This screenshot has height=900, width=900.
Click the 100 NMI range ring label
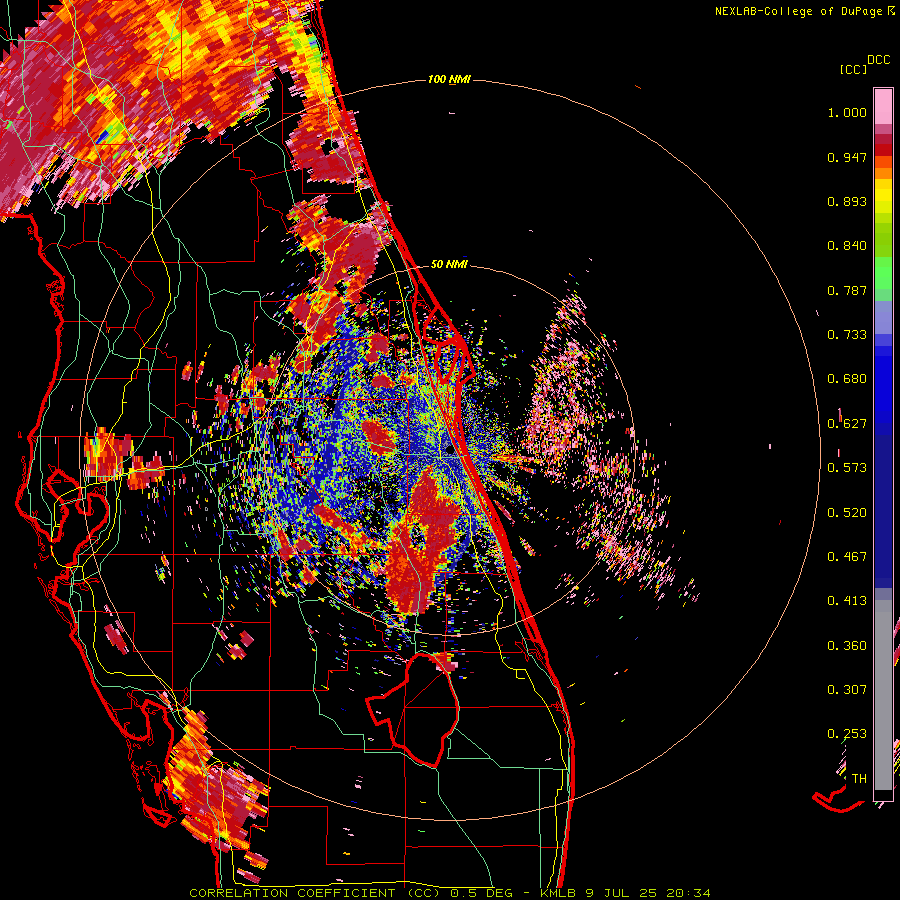tap(449, 79)
